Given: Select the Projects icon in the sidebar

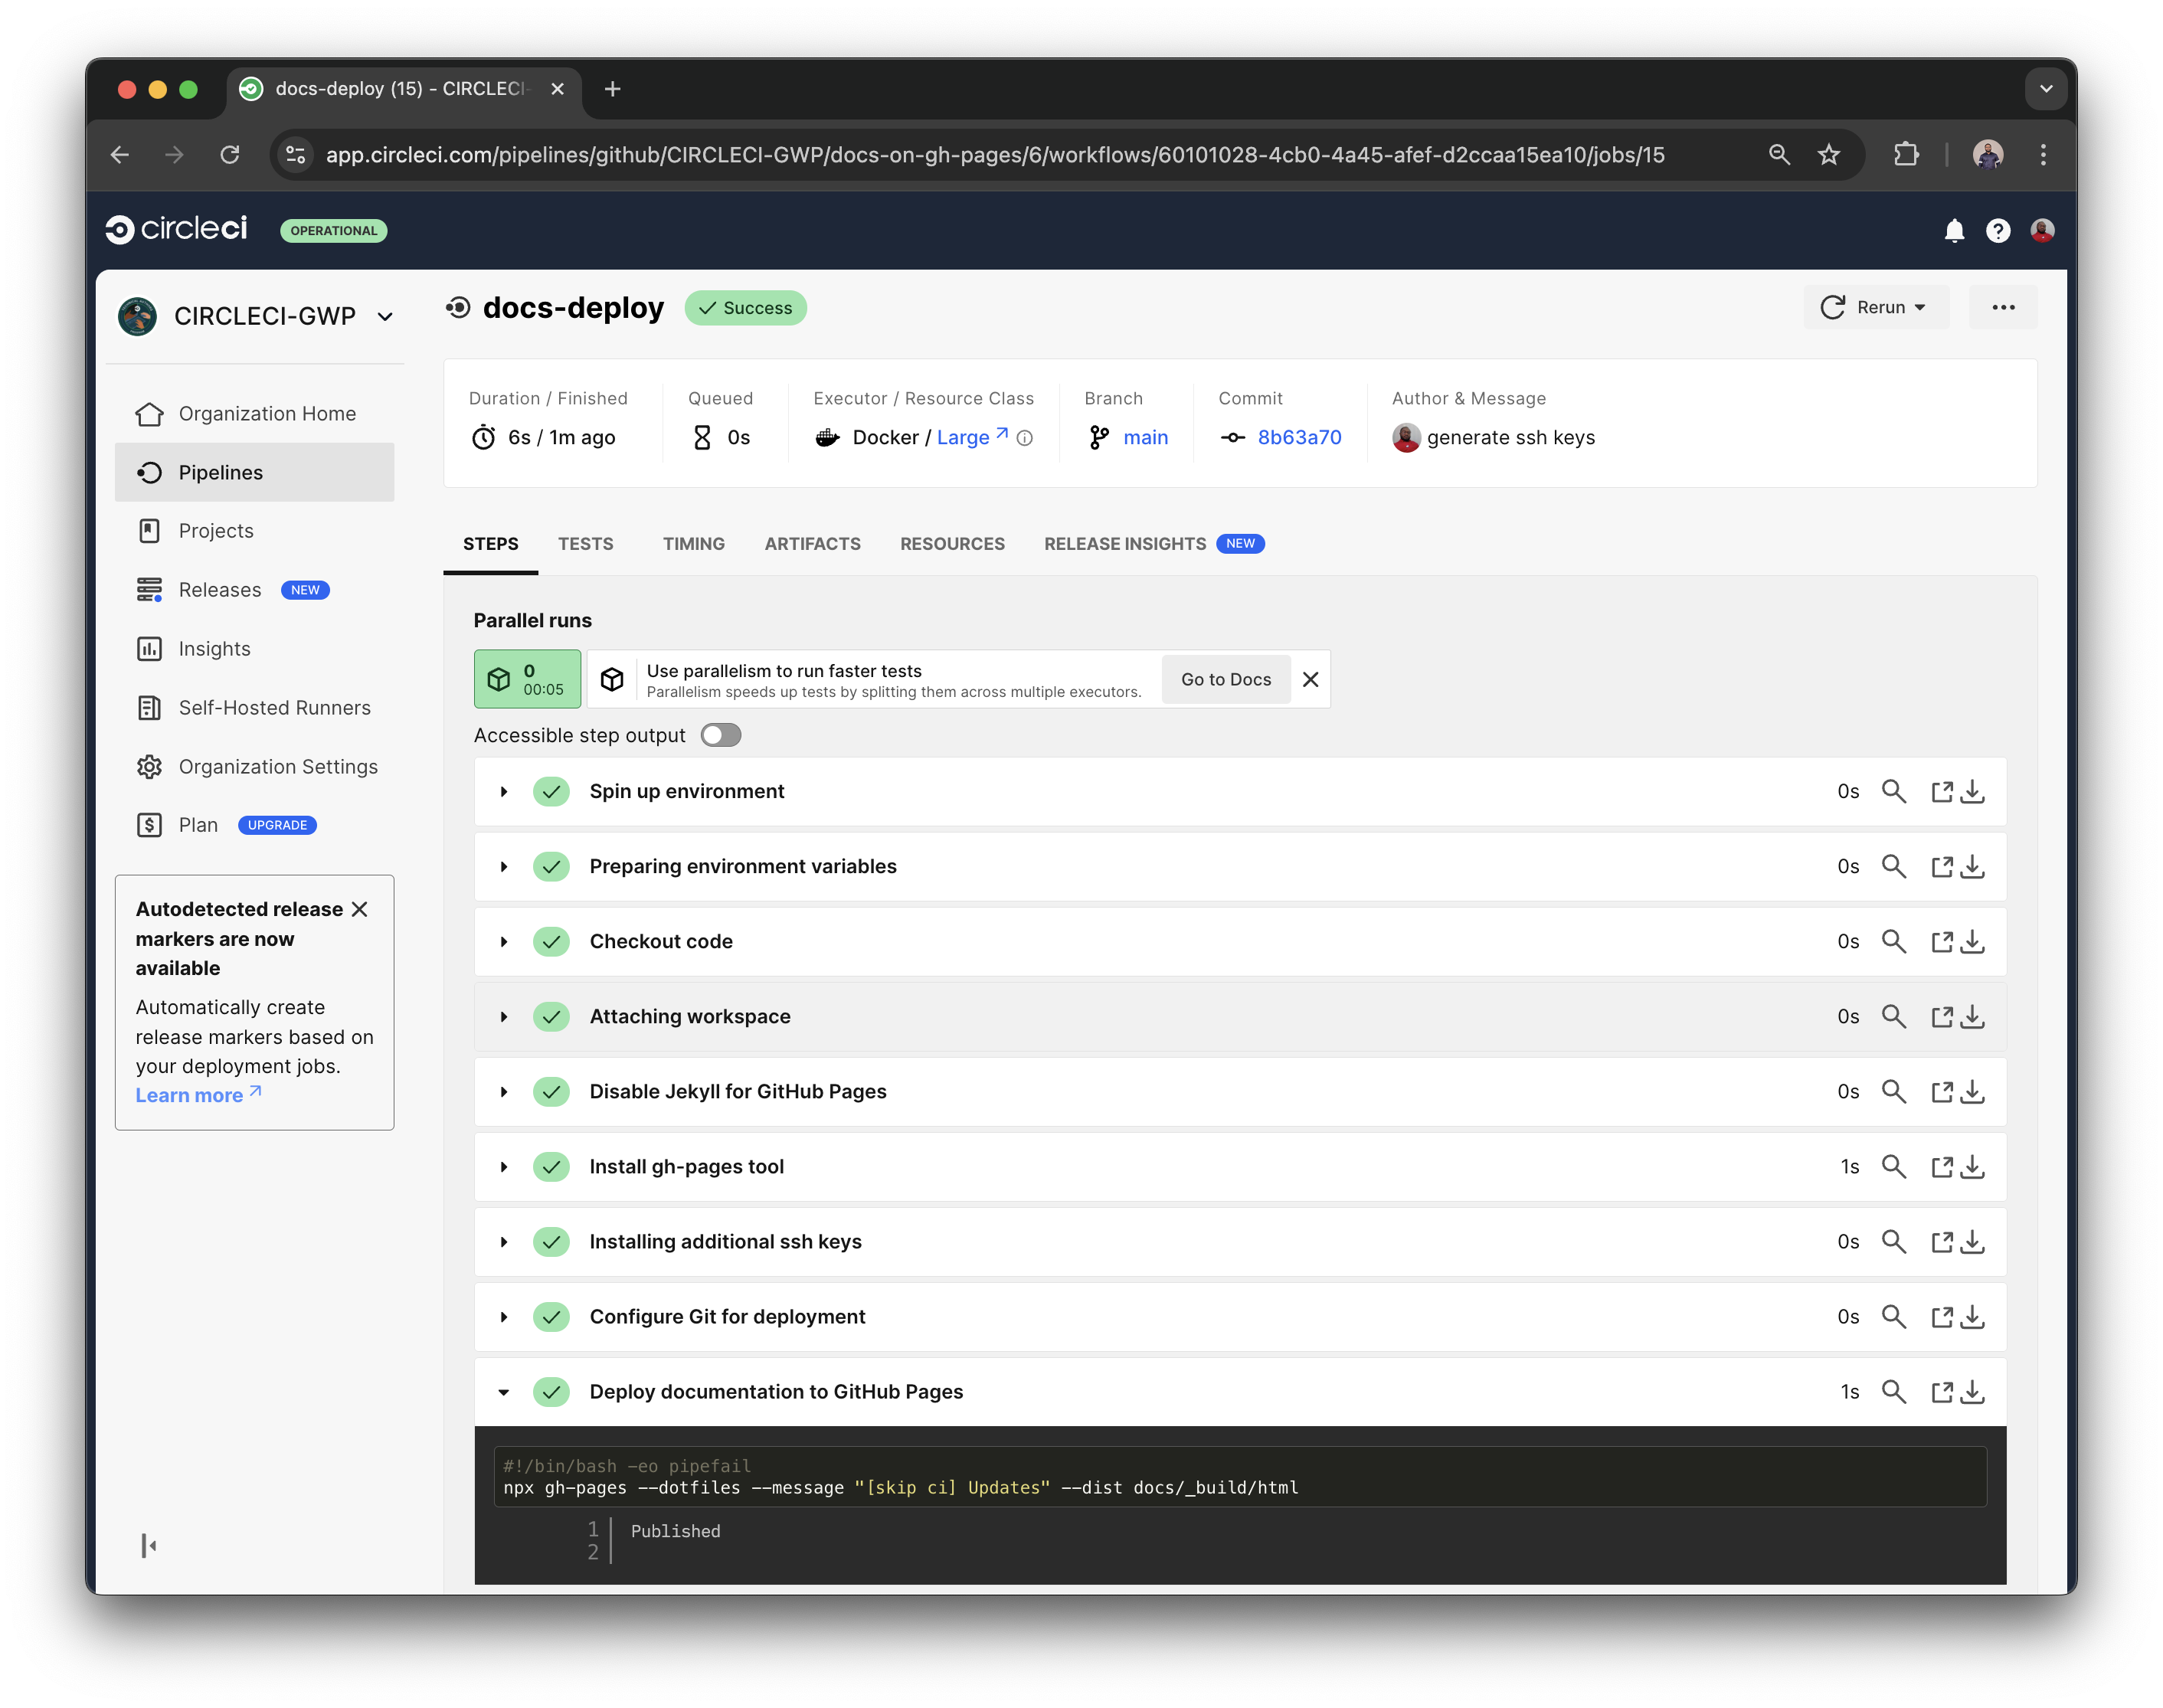Looking at the screenshot, I should click(149, 530).
